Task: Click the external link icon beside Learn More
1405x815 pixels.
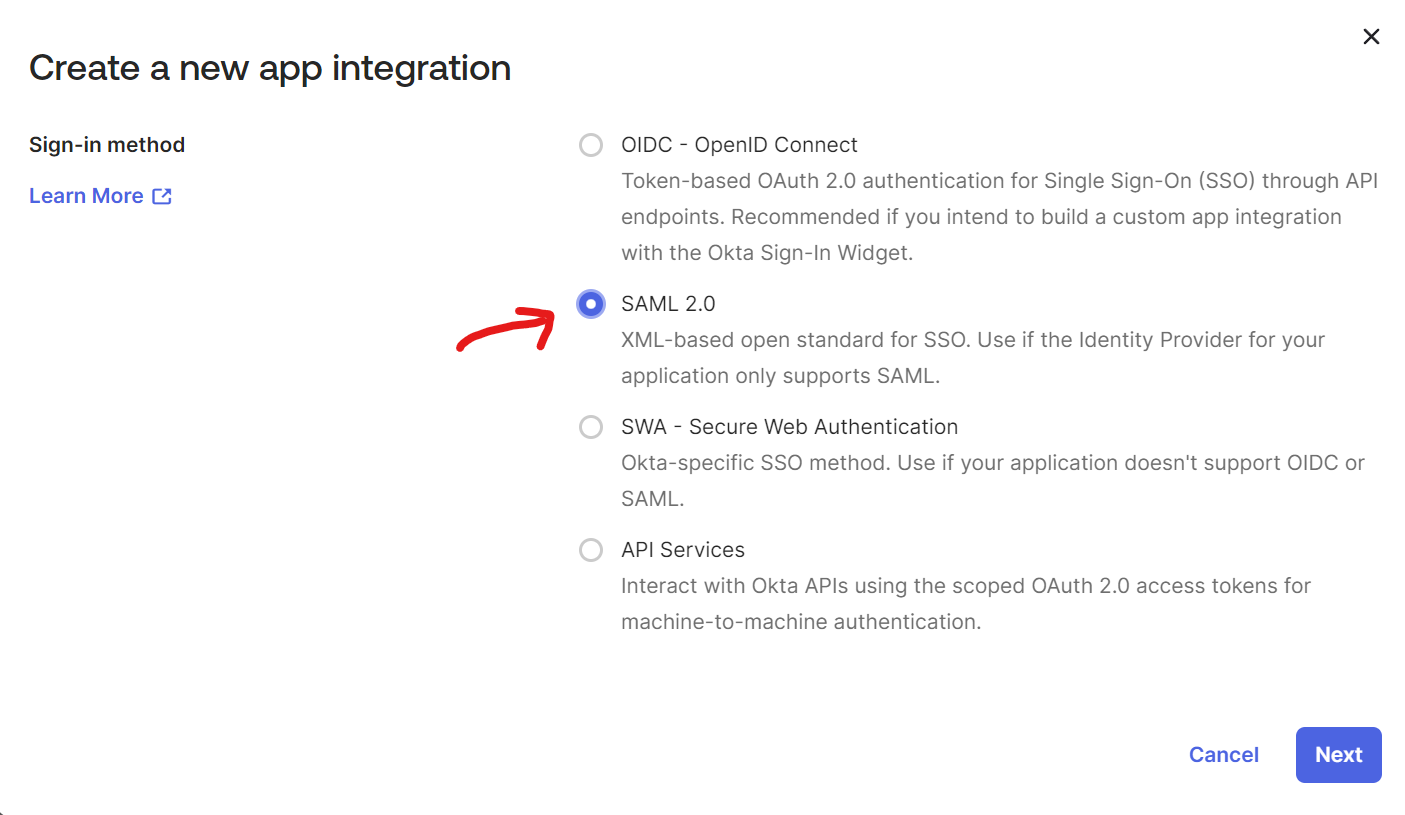Action: [x=161, y=196]
